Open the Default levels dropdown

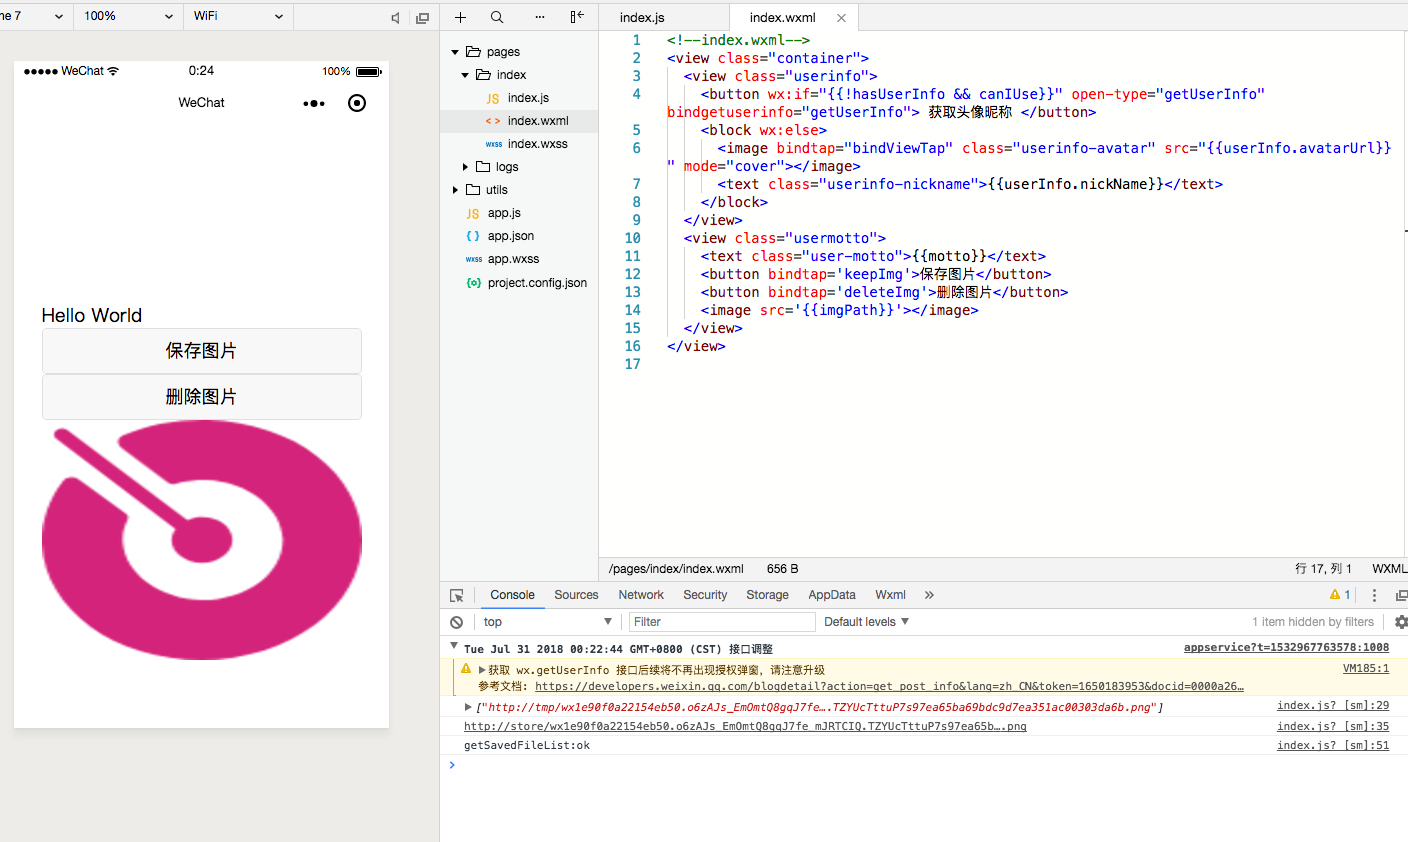866,622
